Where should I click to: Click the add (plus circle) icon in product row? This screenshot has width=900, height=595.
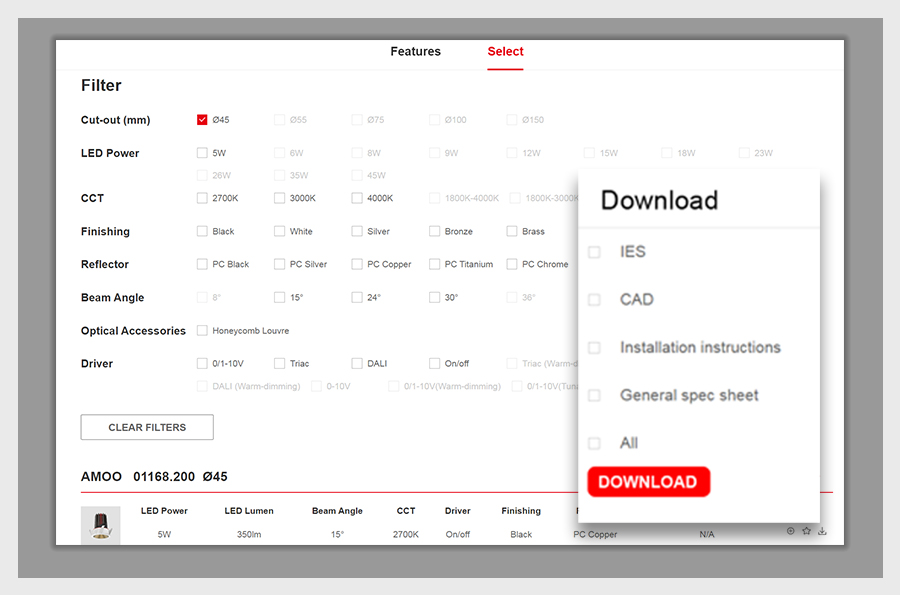tap(790, 531)
